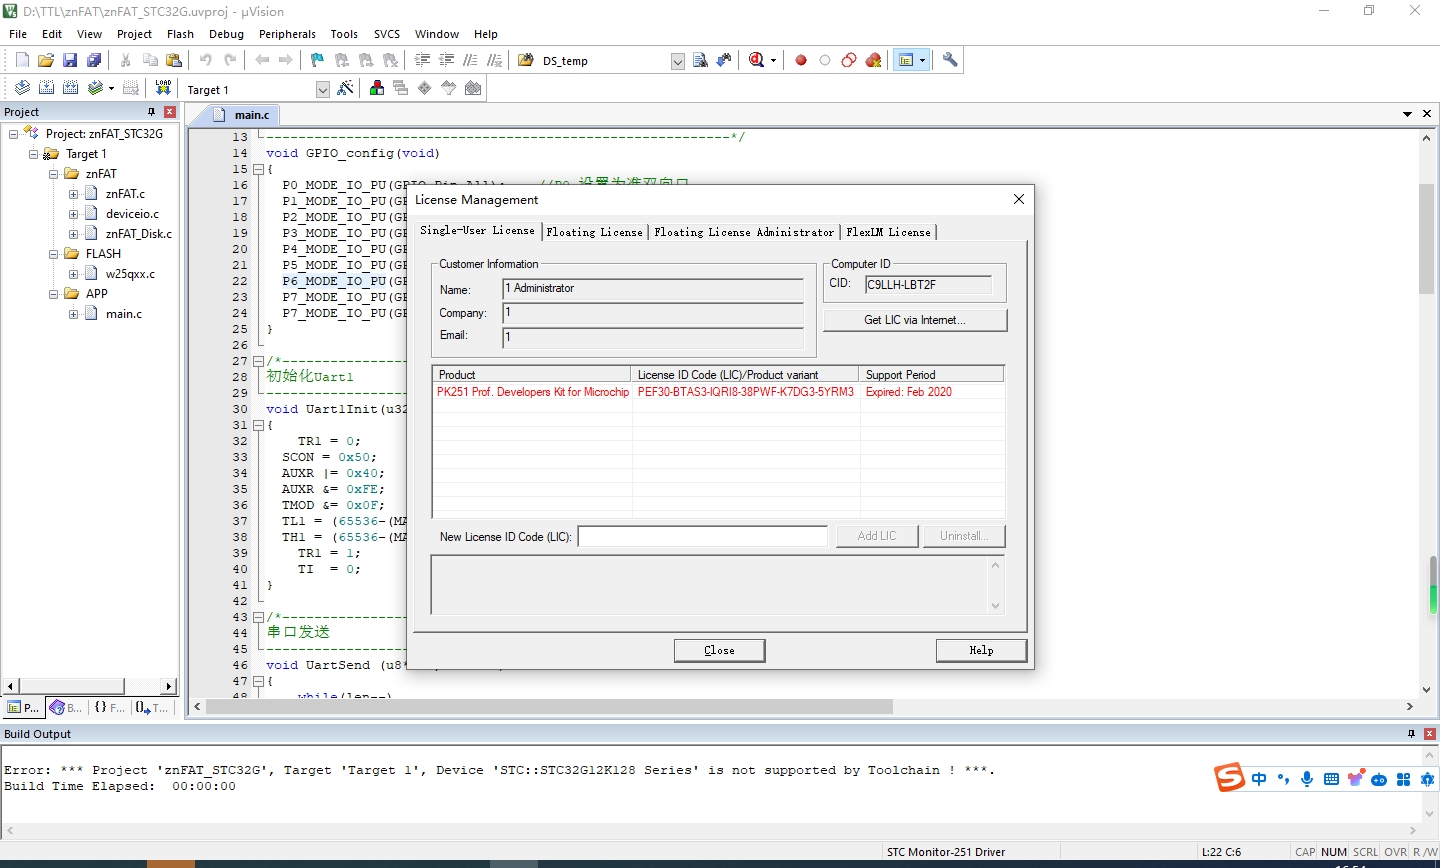Switch to the Floating License tab
This screenshot has width=1440, height=868.
pyautogui.click(x=595, y=232)
